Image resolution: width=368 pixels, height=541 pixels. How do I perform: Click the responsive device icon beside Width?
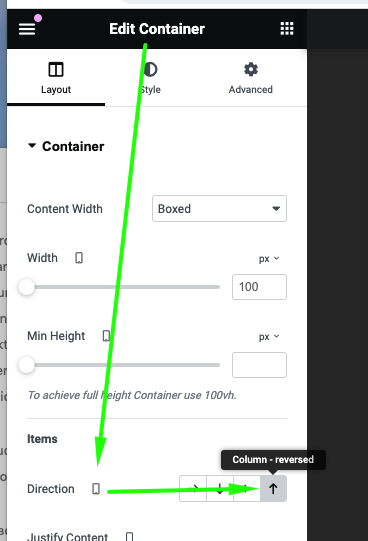(79, 258)
